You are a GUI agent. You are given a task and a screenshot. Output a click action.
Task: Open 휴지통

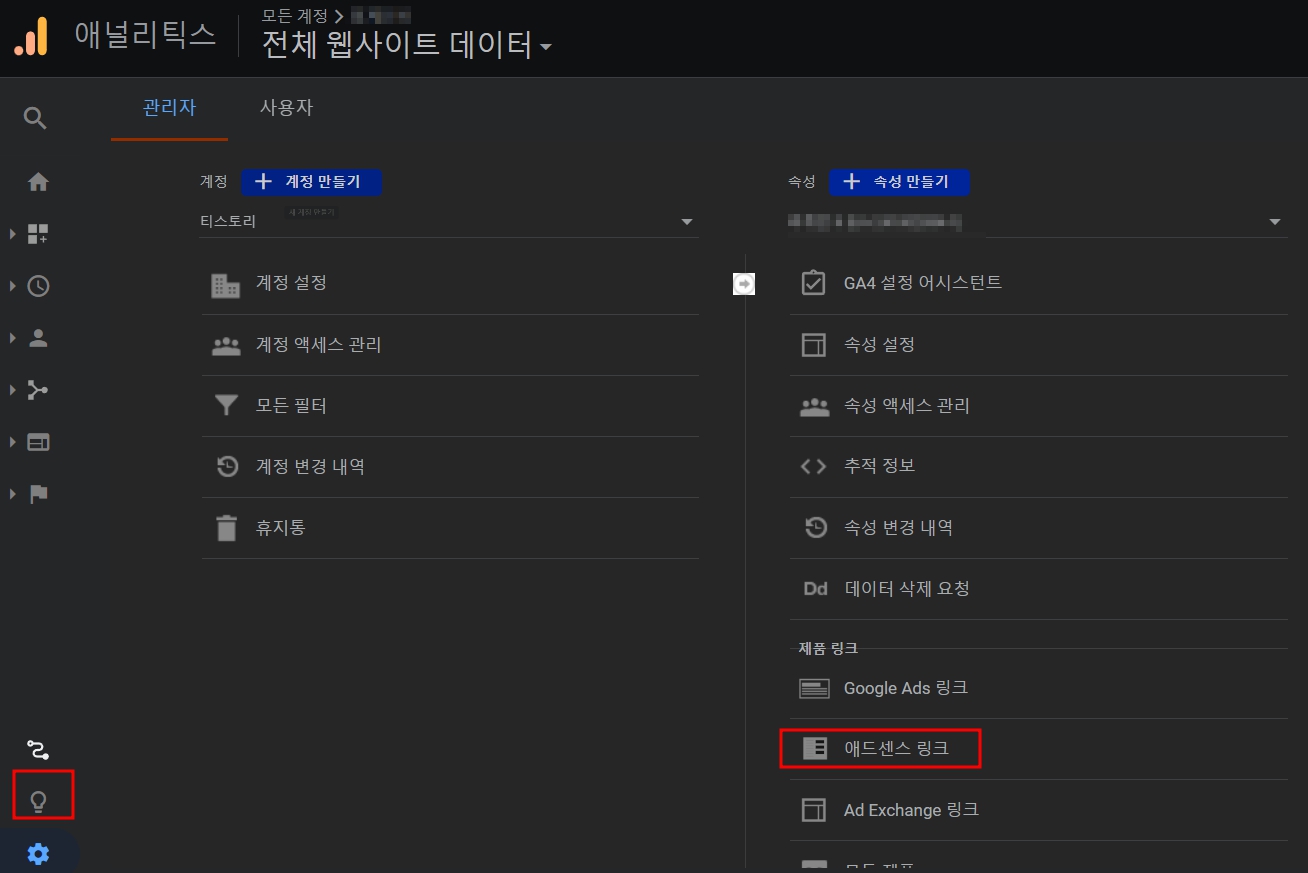pyautogui.click(x=450, y=528)
